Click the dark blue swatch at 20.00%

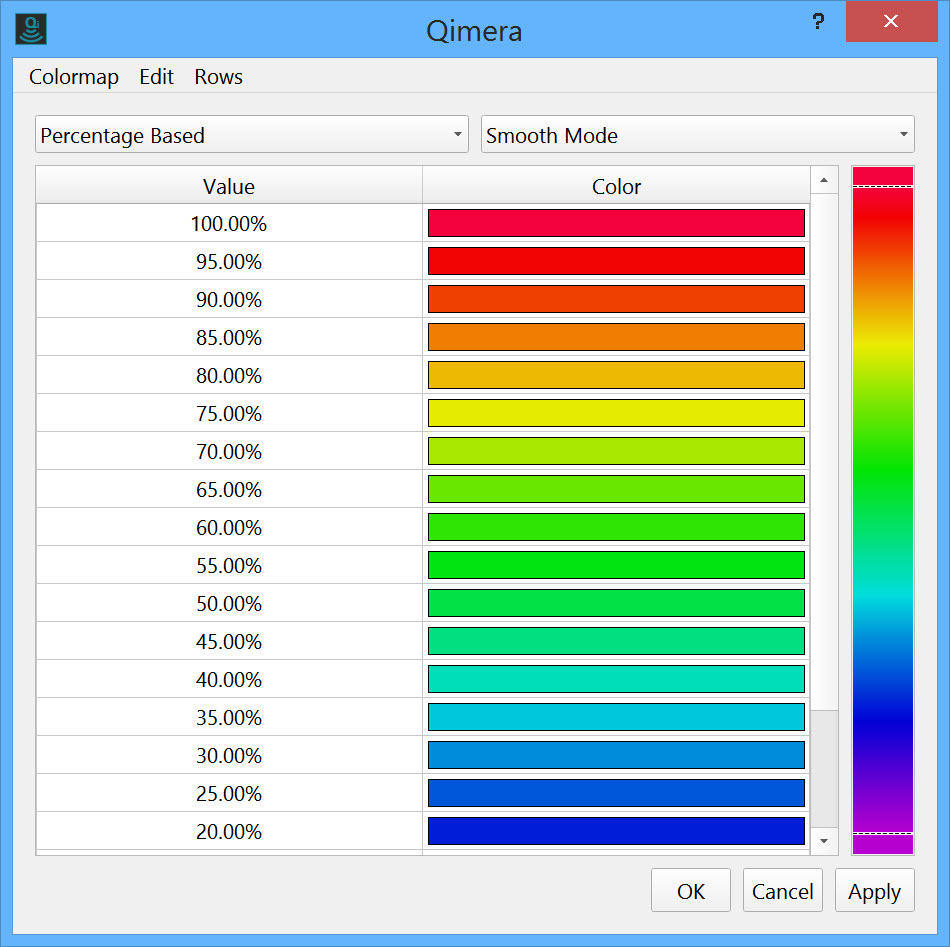click(x=616, y=832)
